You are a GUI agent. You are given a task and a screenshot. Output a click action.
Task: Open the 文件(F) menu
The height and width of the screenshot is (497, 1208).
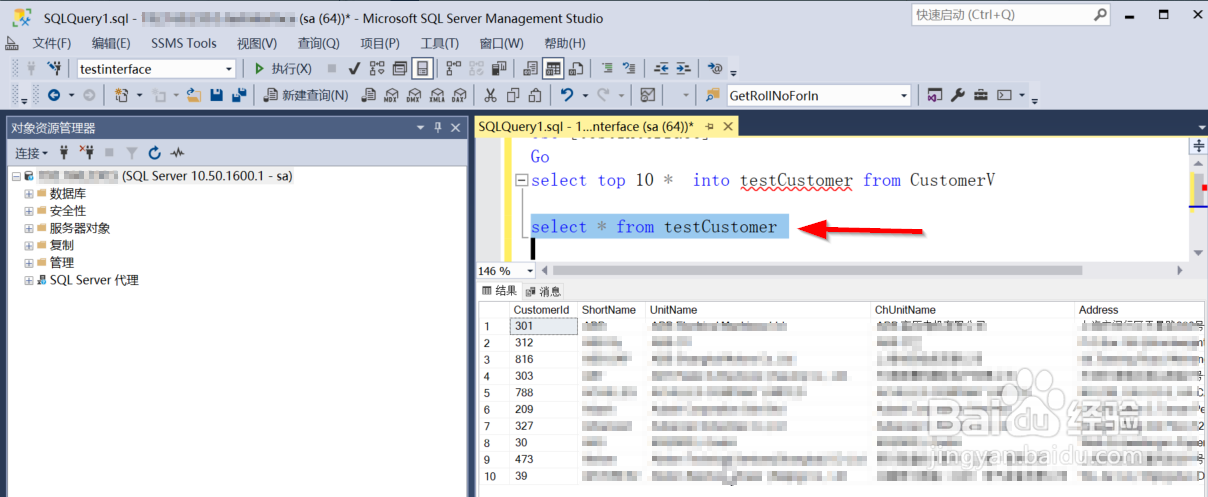pos(51,43)
